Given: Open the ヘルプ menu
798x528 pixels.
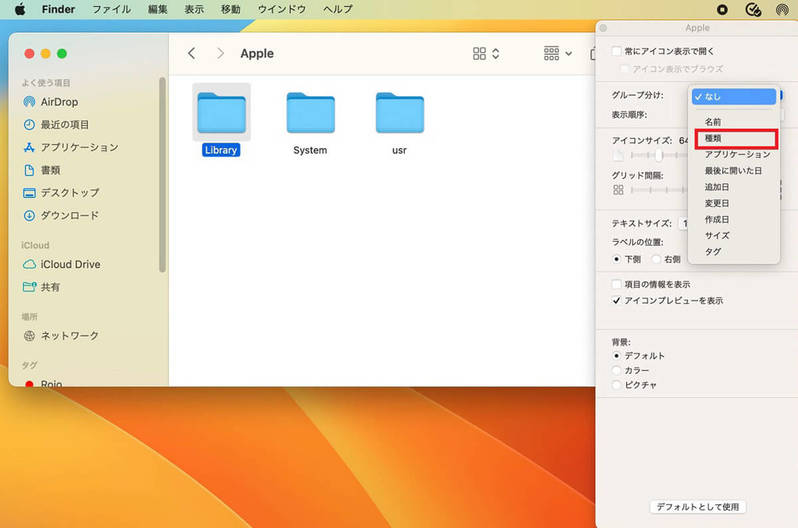Looking at the screenshot, I should point(337,9).
